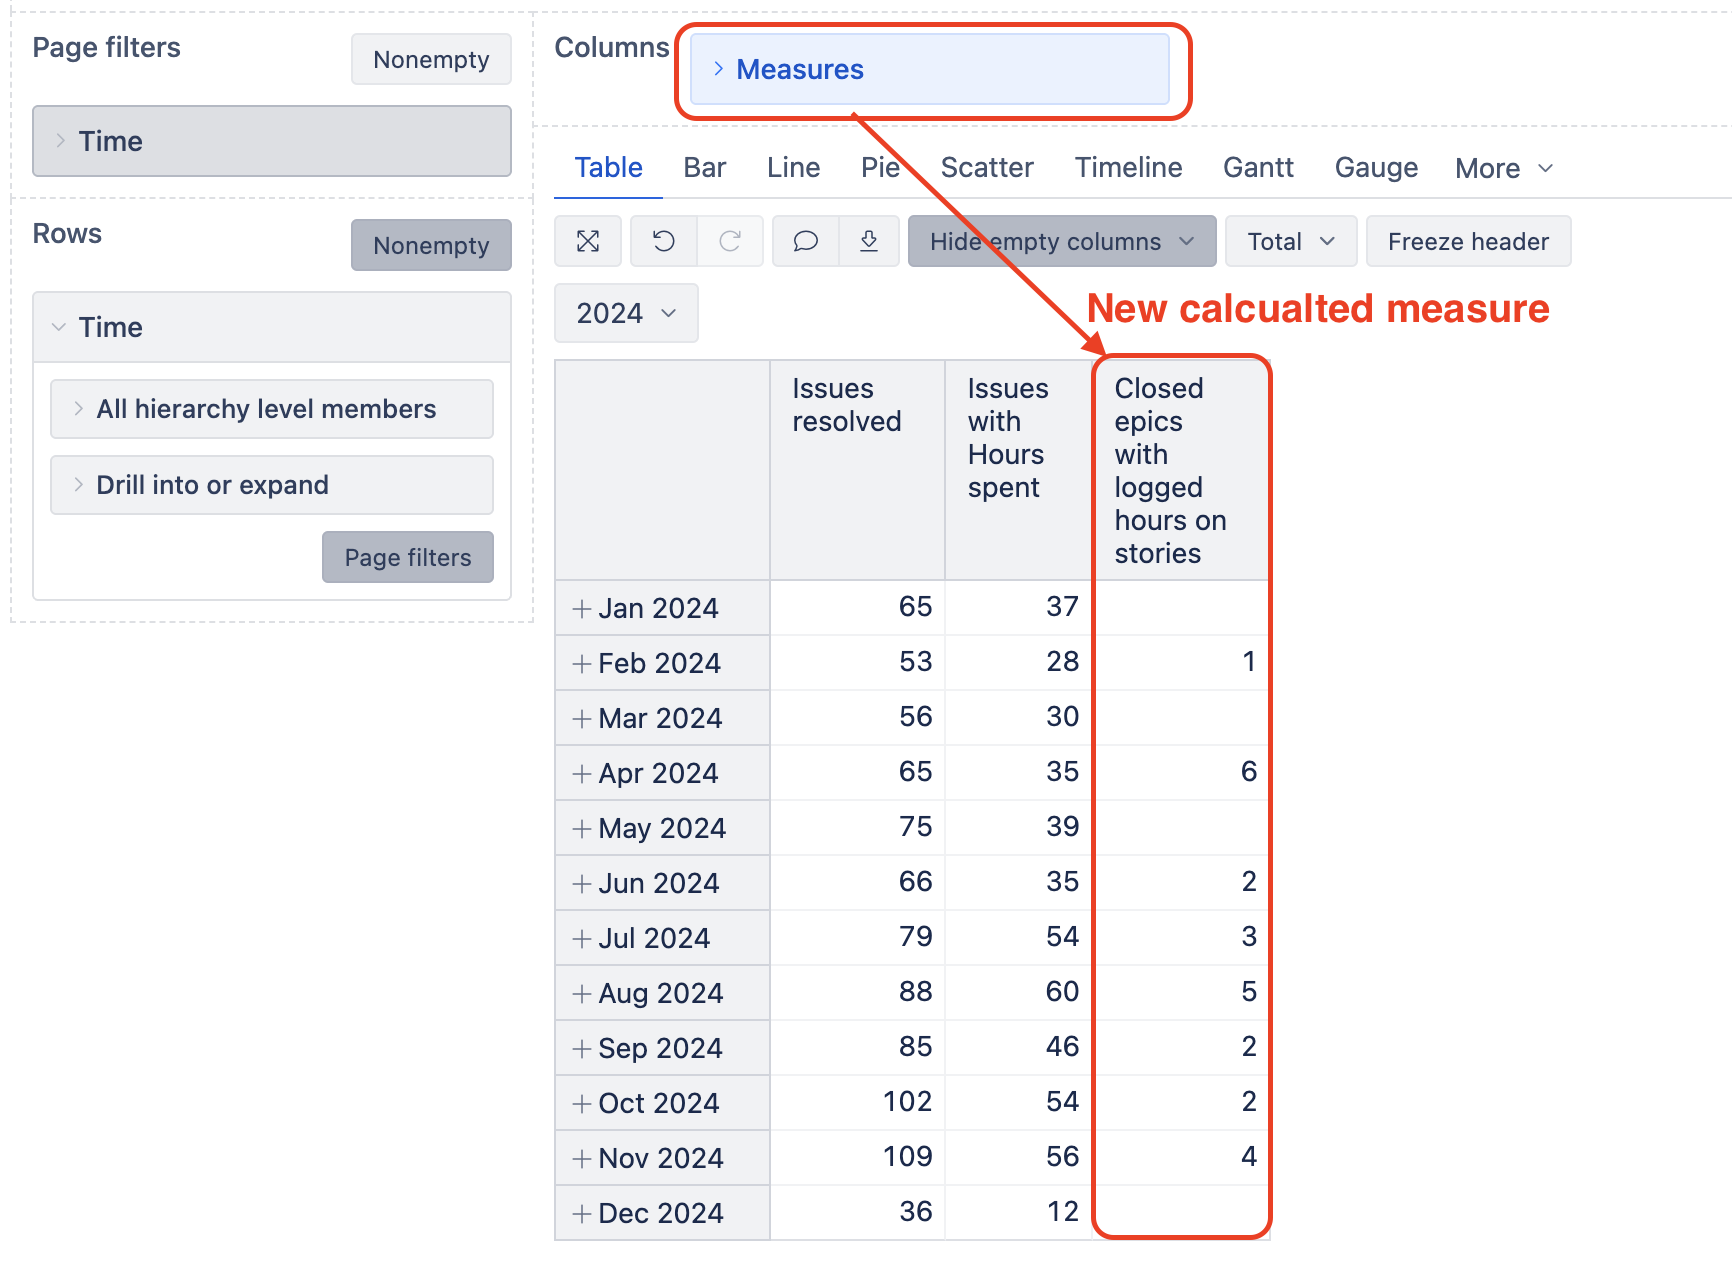Switch to the Bar chart tab
This screenshot has width=1732, height=1268.
(704, 167)
